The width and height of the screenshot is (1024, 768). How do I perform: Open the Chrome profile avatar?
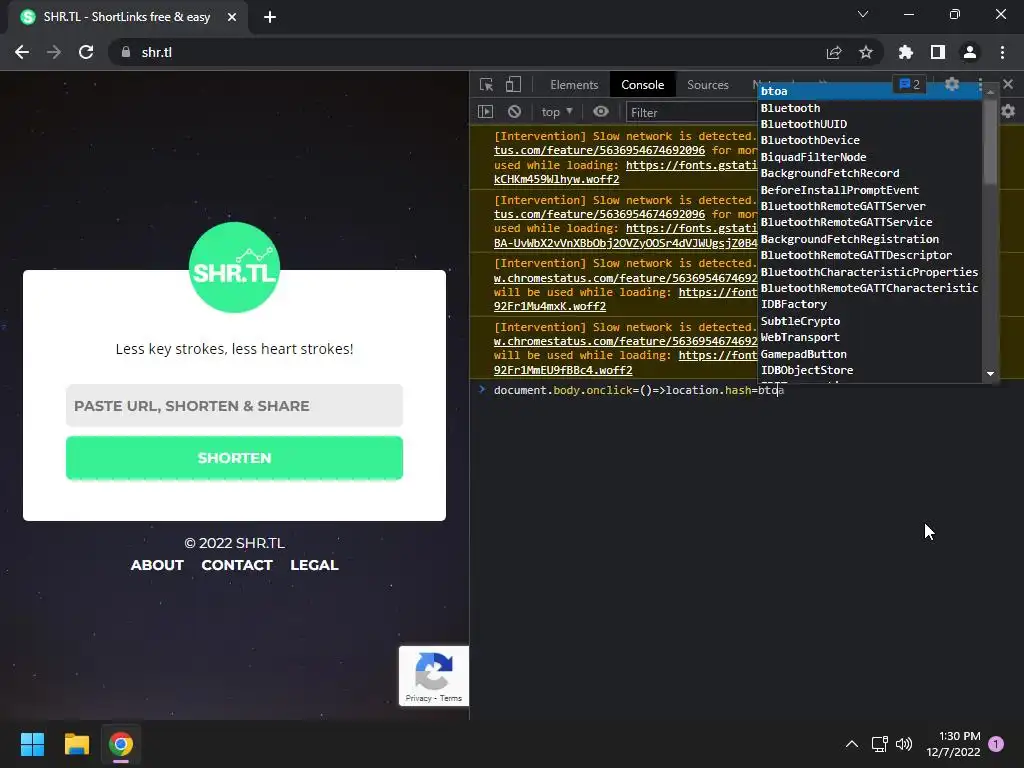click(x=970, y=52)
